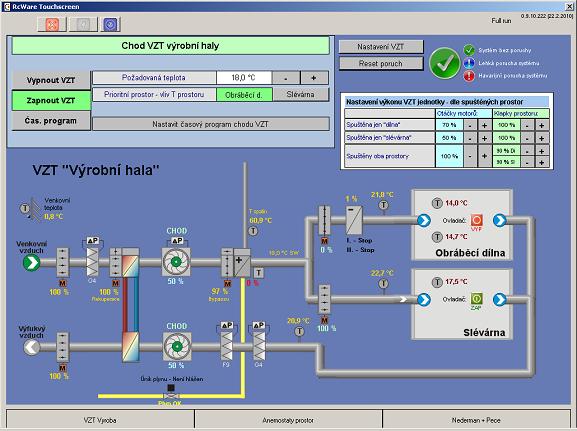Click the green ZAP controller icon in Slévárna
The width and height of the screenshot is (577, 431).
point(477,298)
